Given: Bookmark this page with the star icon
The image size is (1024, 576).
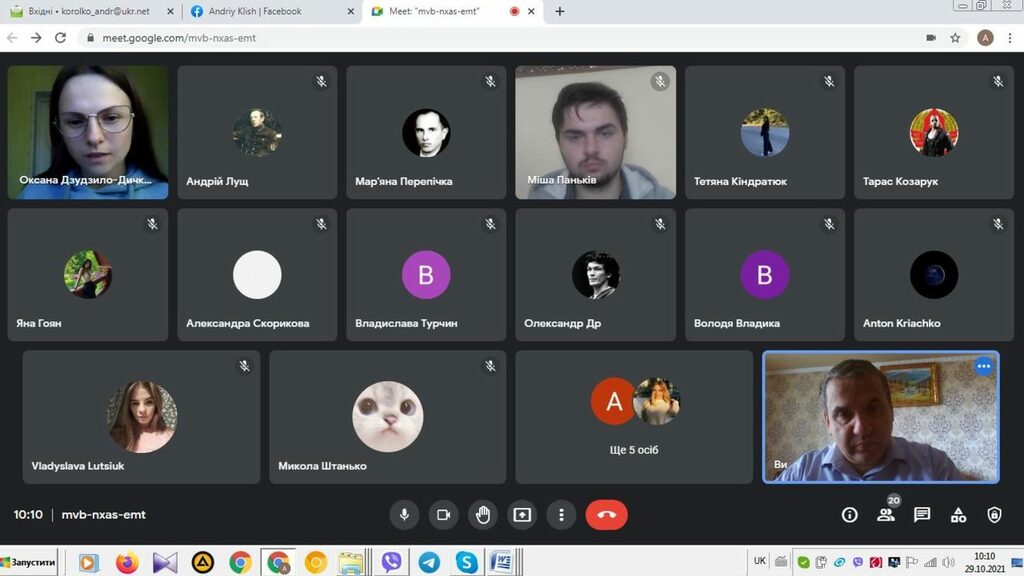Looking at the screenshot, I should 956,38.
